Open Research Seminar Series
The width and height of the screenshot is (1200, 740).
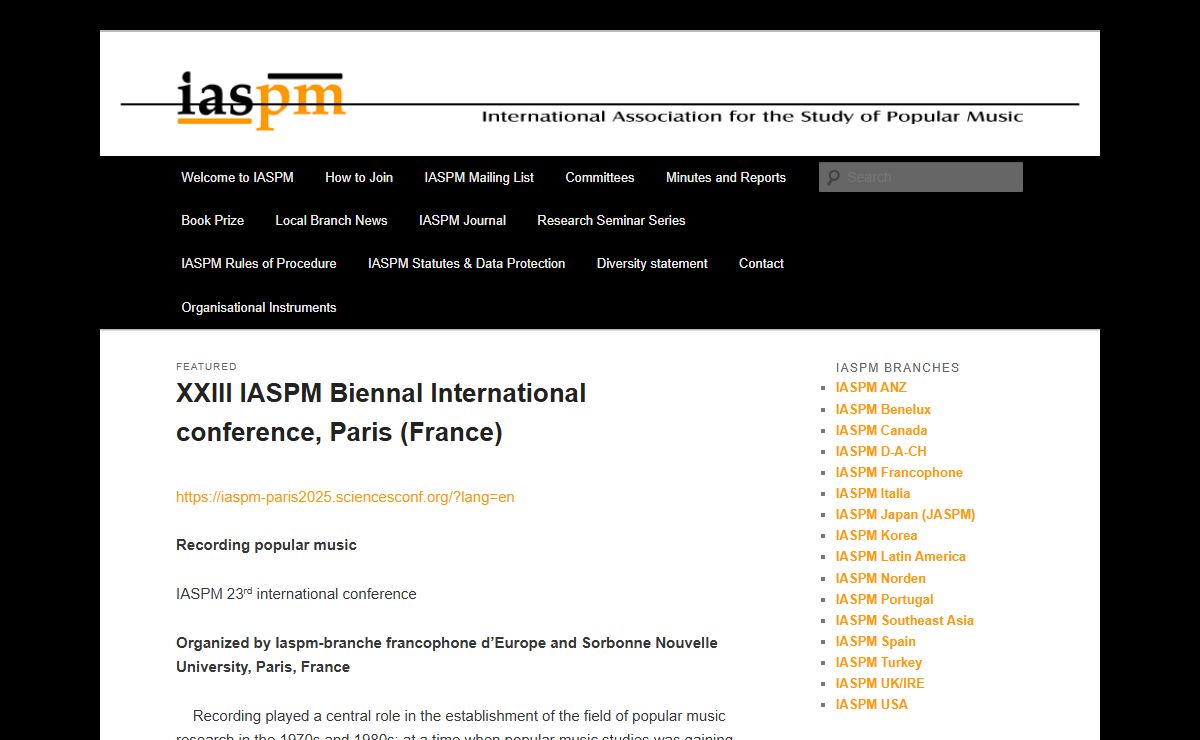point(611,220)
